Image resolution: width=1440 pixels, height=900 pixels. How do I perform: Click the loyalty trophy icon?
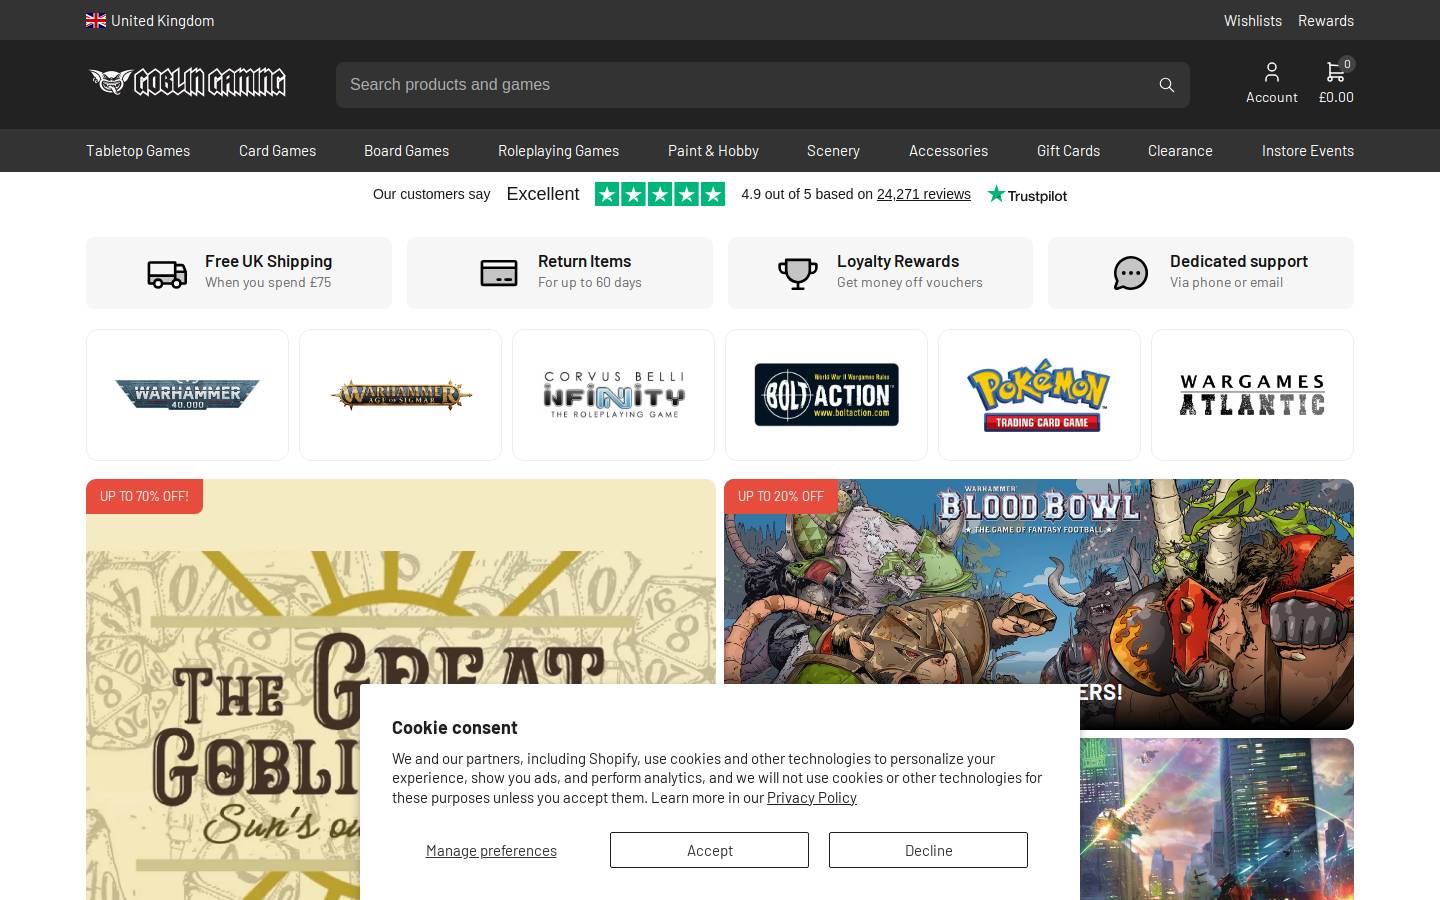point(798,273)
